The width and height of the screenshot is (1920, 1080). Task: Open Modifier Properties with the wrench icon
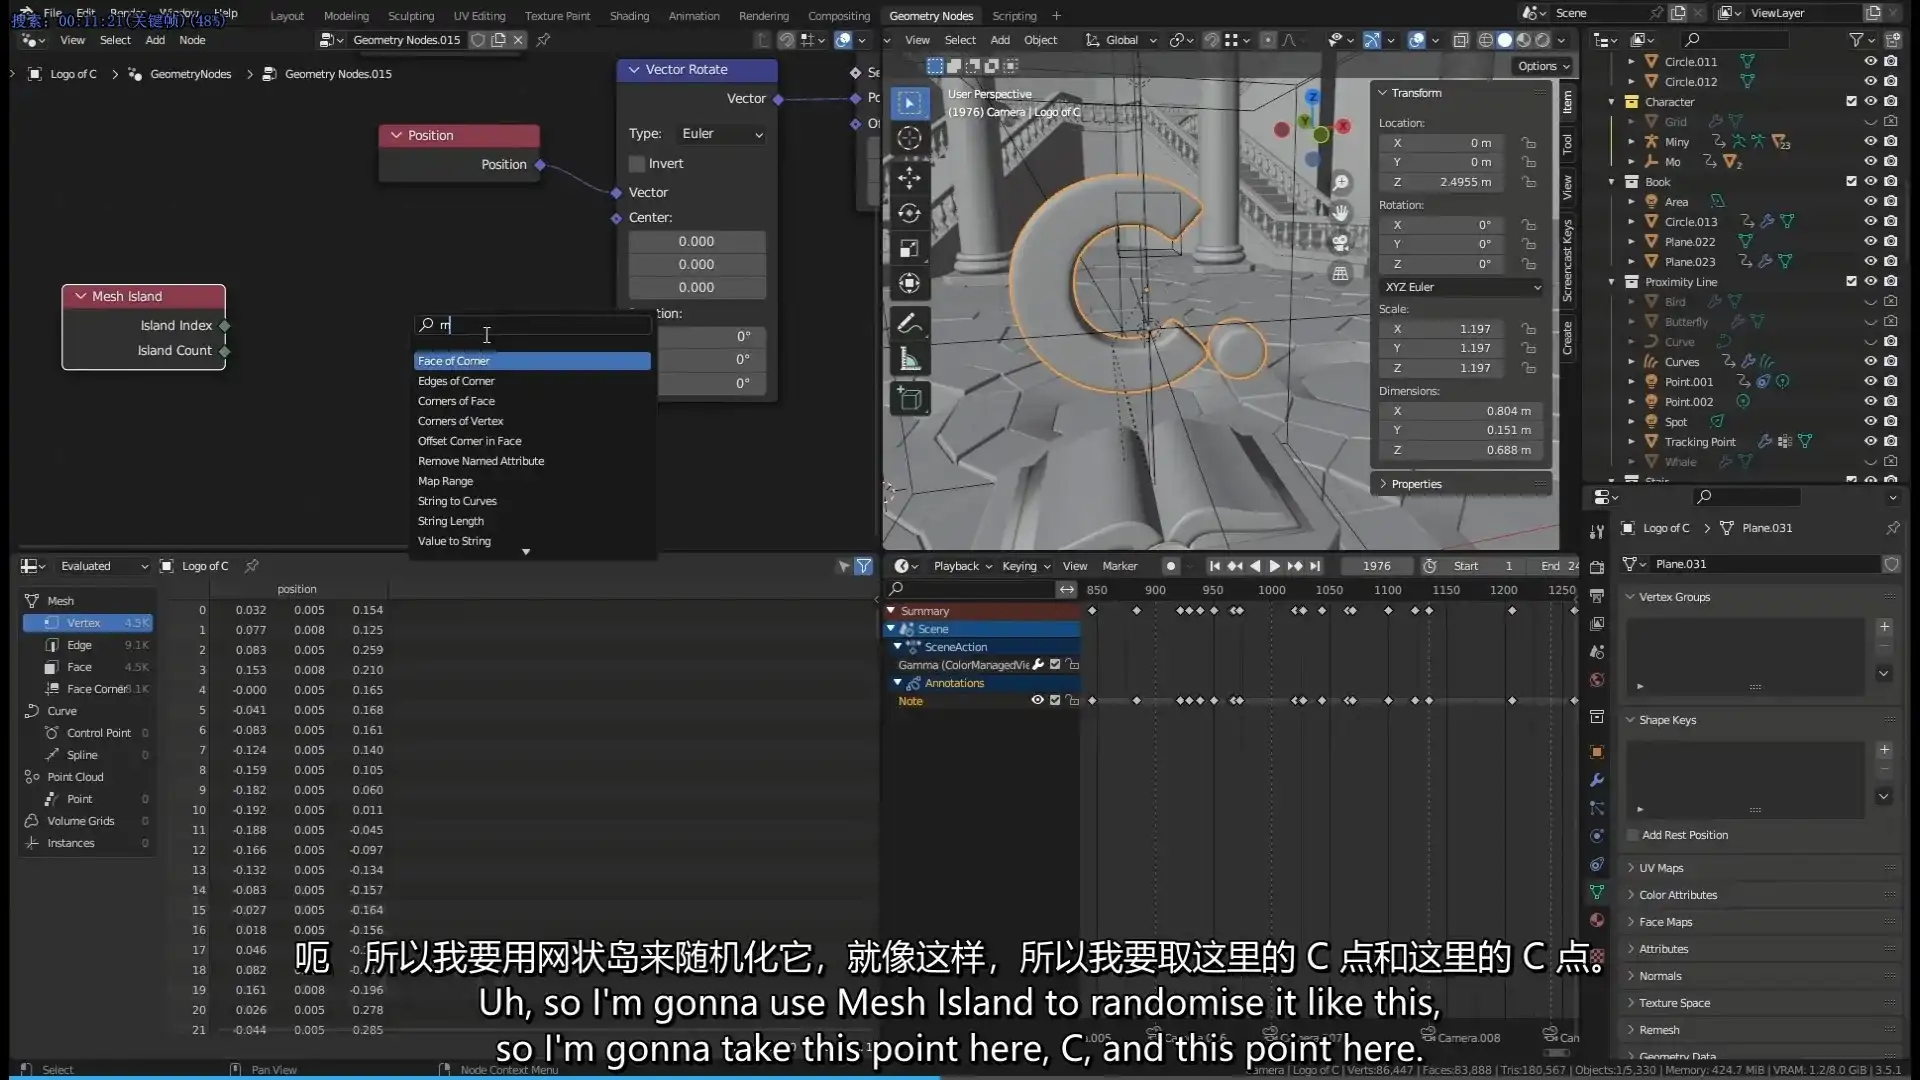[1597, 781]
